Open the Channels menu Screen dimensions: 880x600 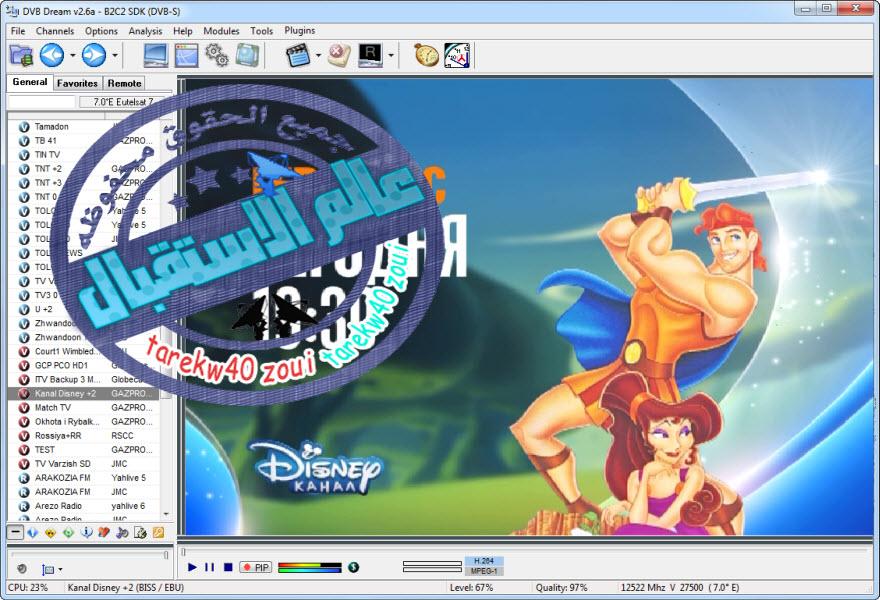[x=55, y=31]
